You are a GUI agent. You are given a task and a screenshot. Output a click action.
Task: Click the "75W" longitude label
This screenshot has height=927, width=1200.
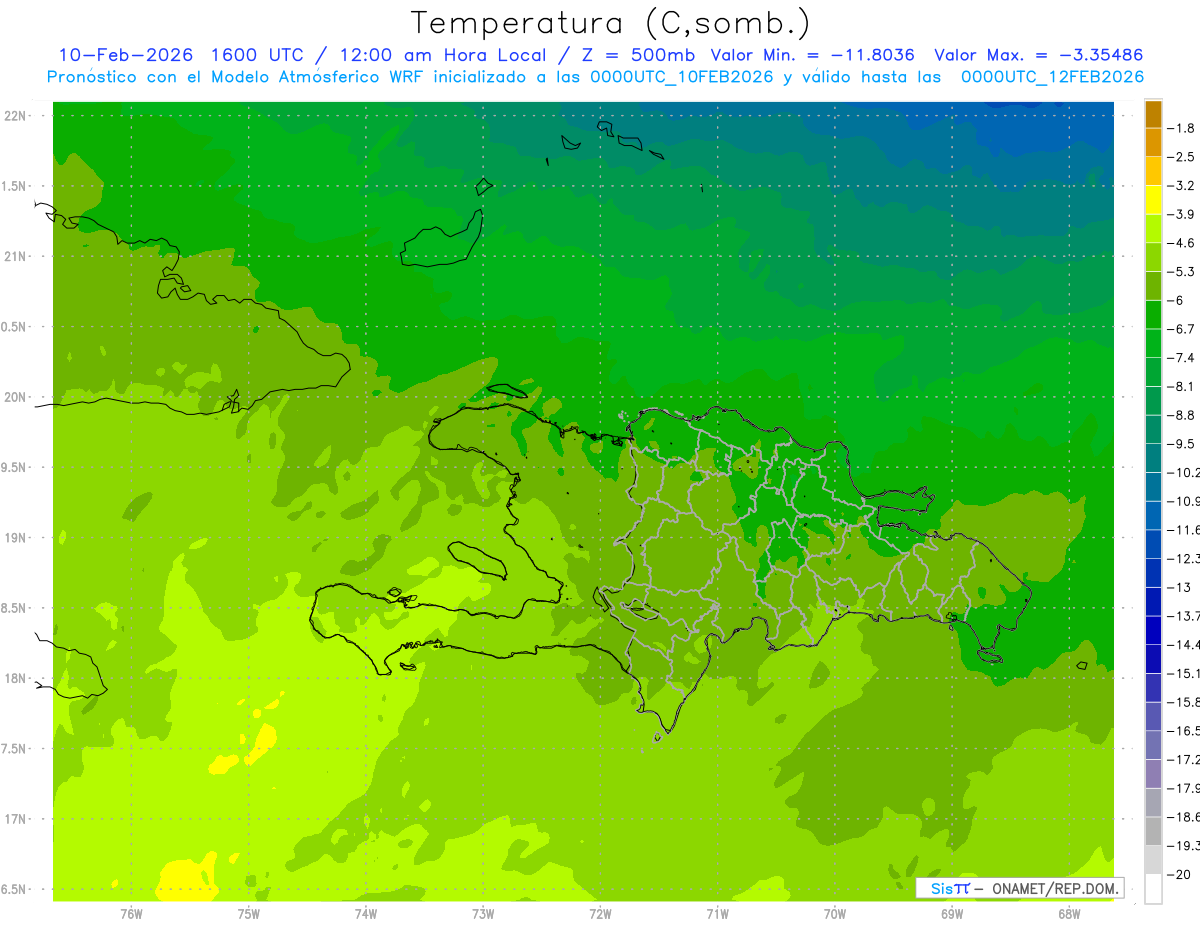point(249,913)
